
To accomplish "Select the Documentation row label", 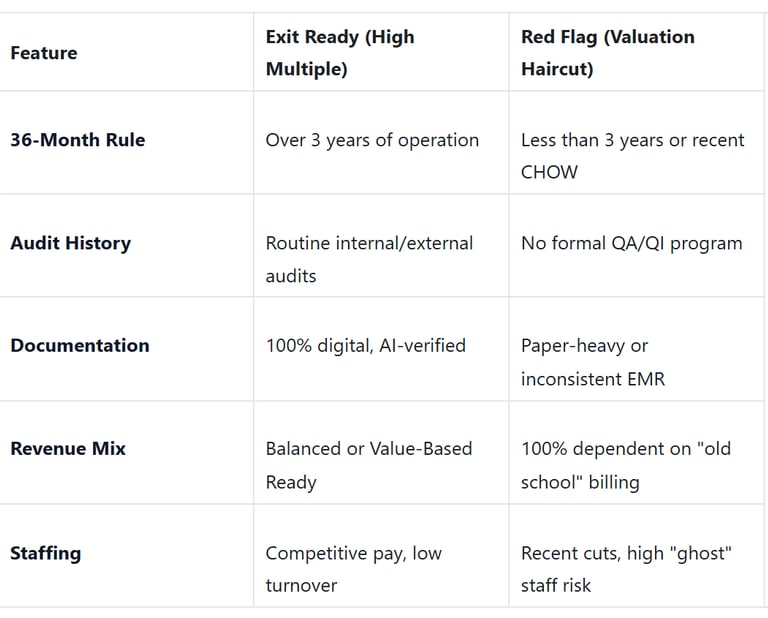I will [79, 345].
